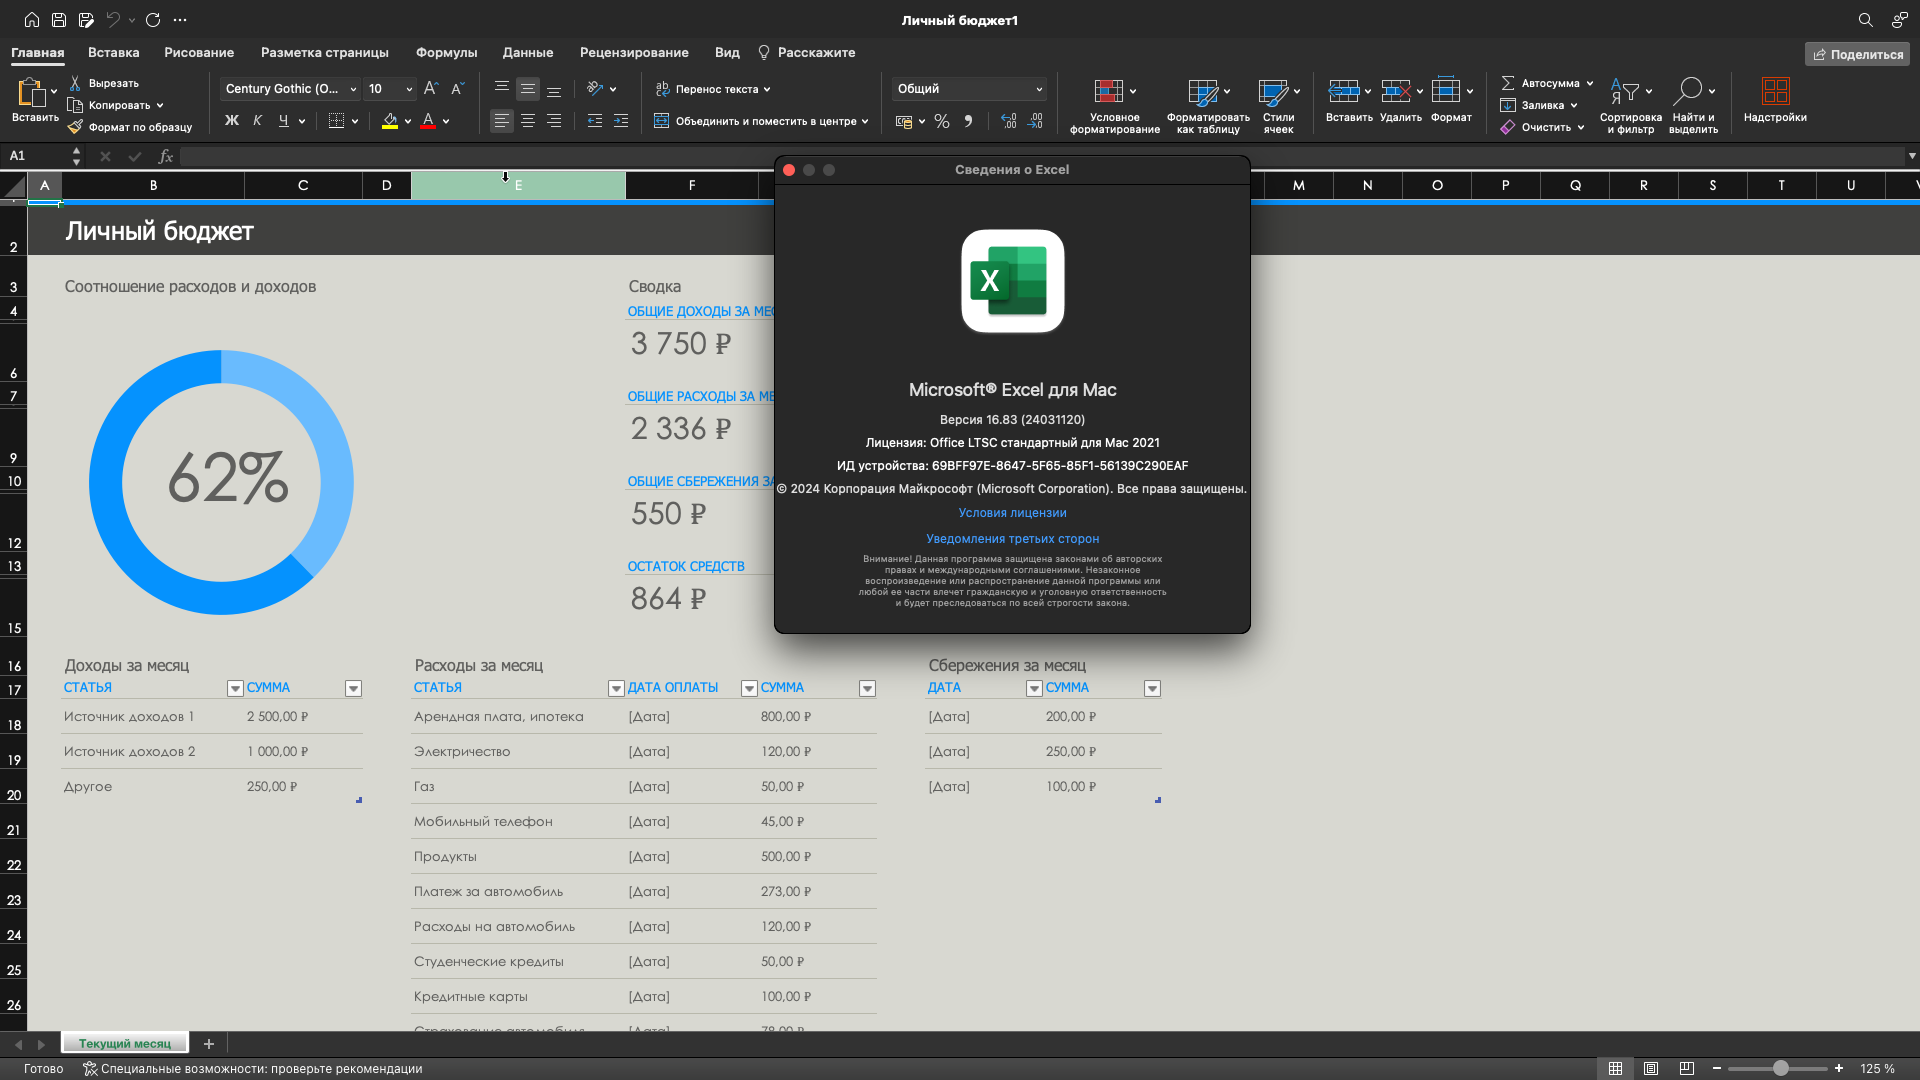Image resolution: width=1920 pixels, height=1080 pixels.
Task: Toggle center text alignment
Action: tap(527, 121)
